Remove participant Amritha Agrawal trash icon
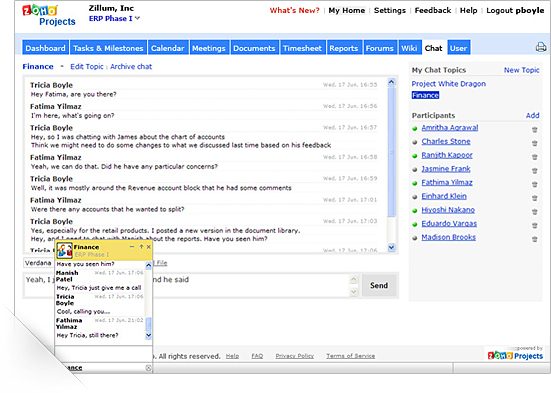Viewport: 551px width, 393px height. (534, 129)
